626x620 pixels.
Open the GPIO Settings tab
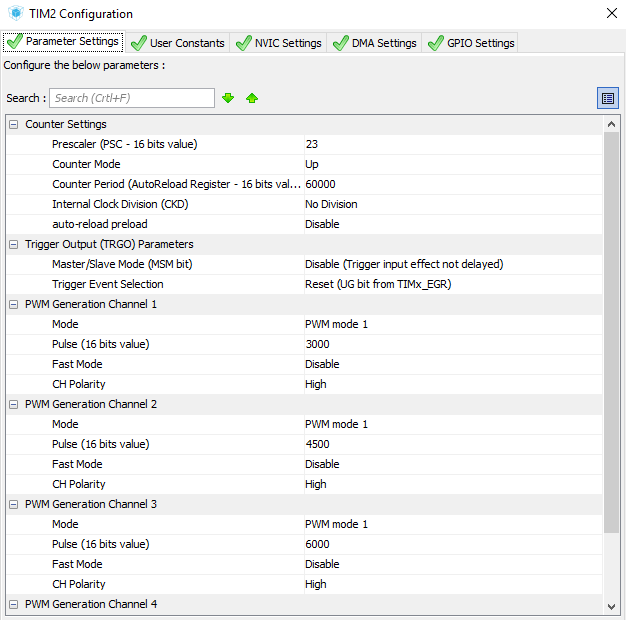471,43
